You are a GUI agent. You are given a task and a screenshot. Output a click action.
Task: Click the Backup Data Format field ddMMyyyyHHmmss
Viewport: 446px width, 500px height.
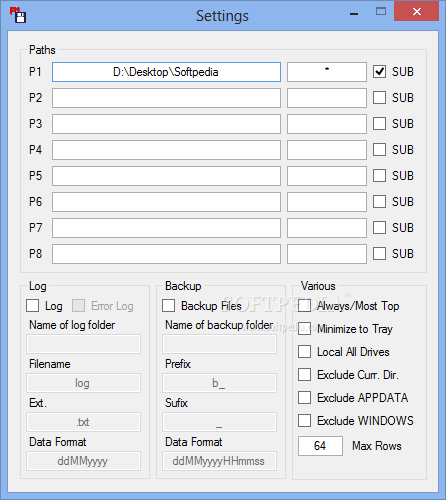click(219, 461)
